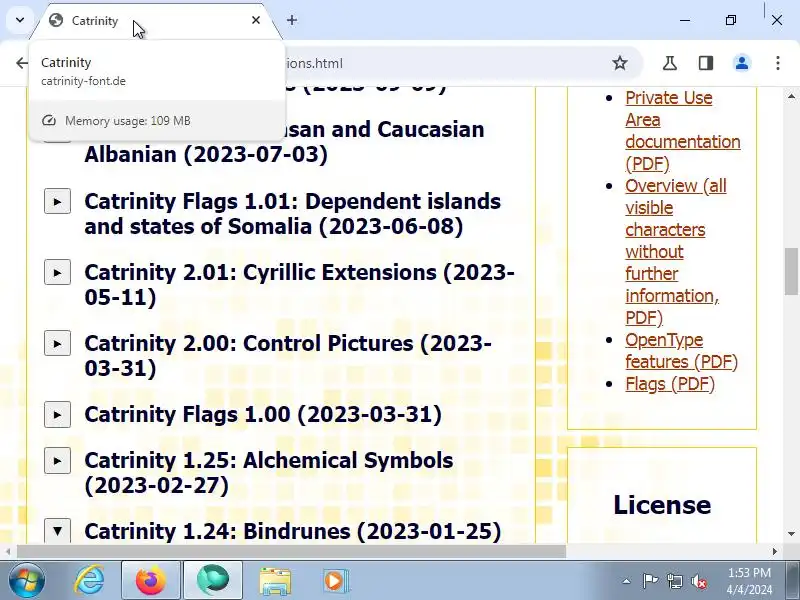
Task: Open the Chrome Labs flask icon
Action: pos(669,63)
